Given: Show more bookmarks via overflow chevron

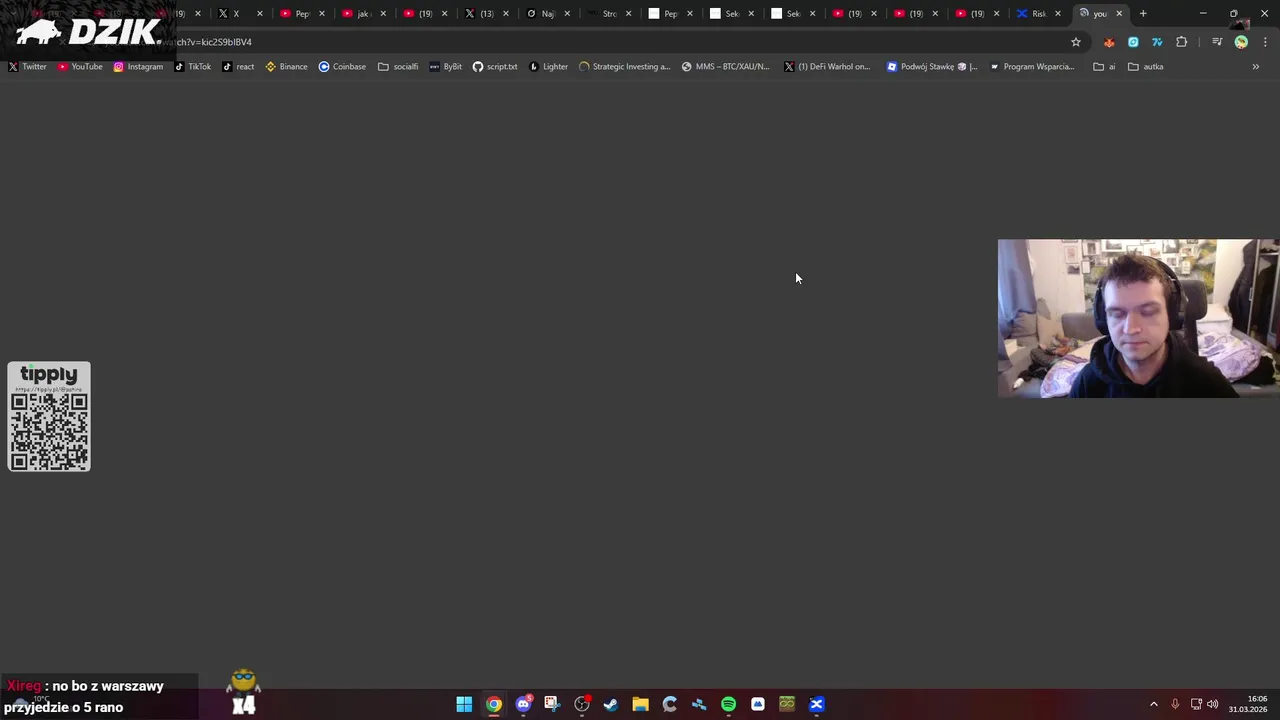Looking at the screenshot, I should (1256, 67).
